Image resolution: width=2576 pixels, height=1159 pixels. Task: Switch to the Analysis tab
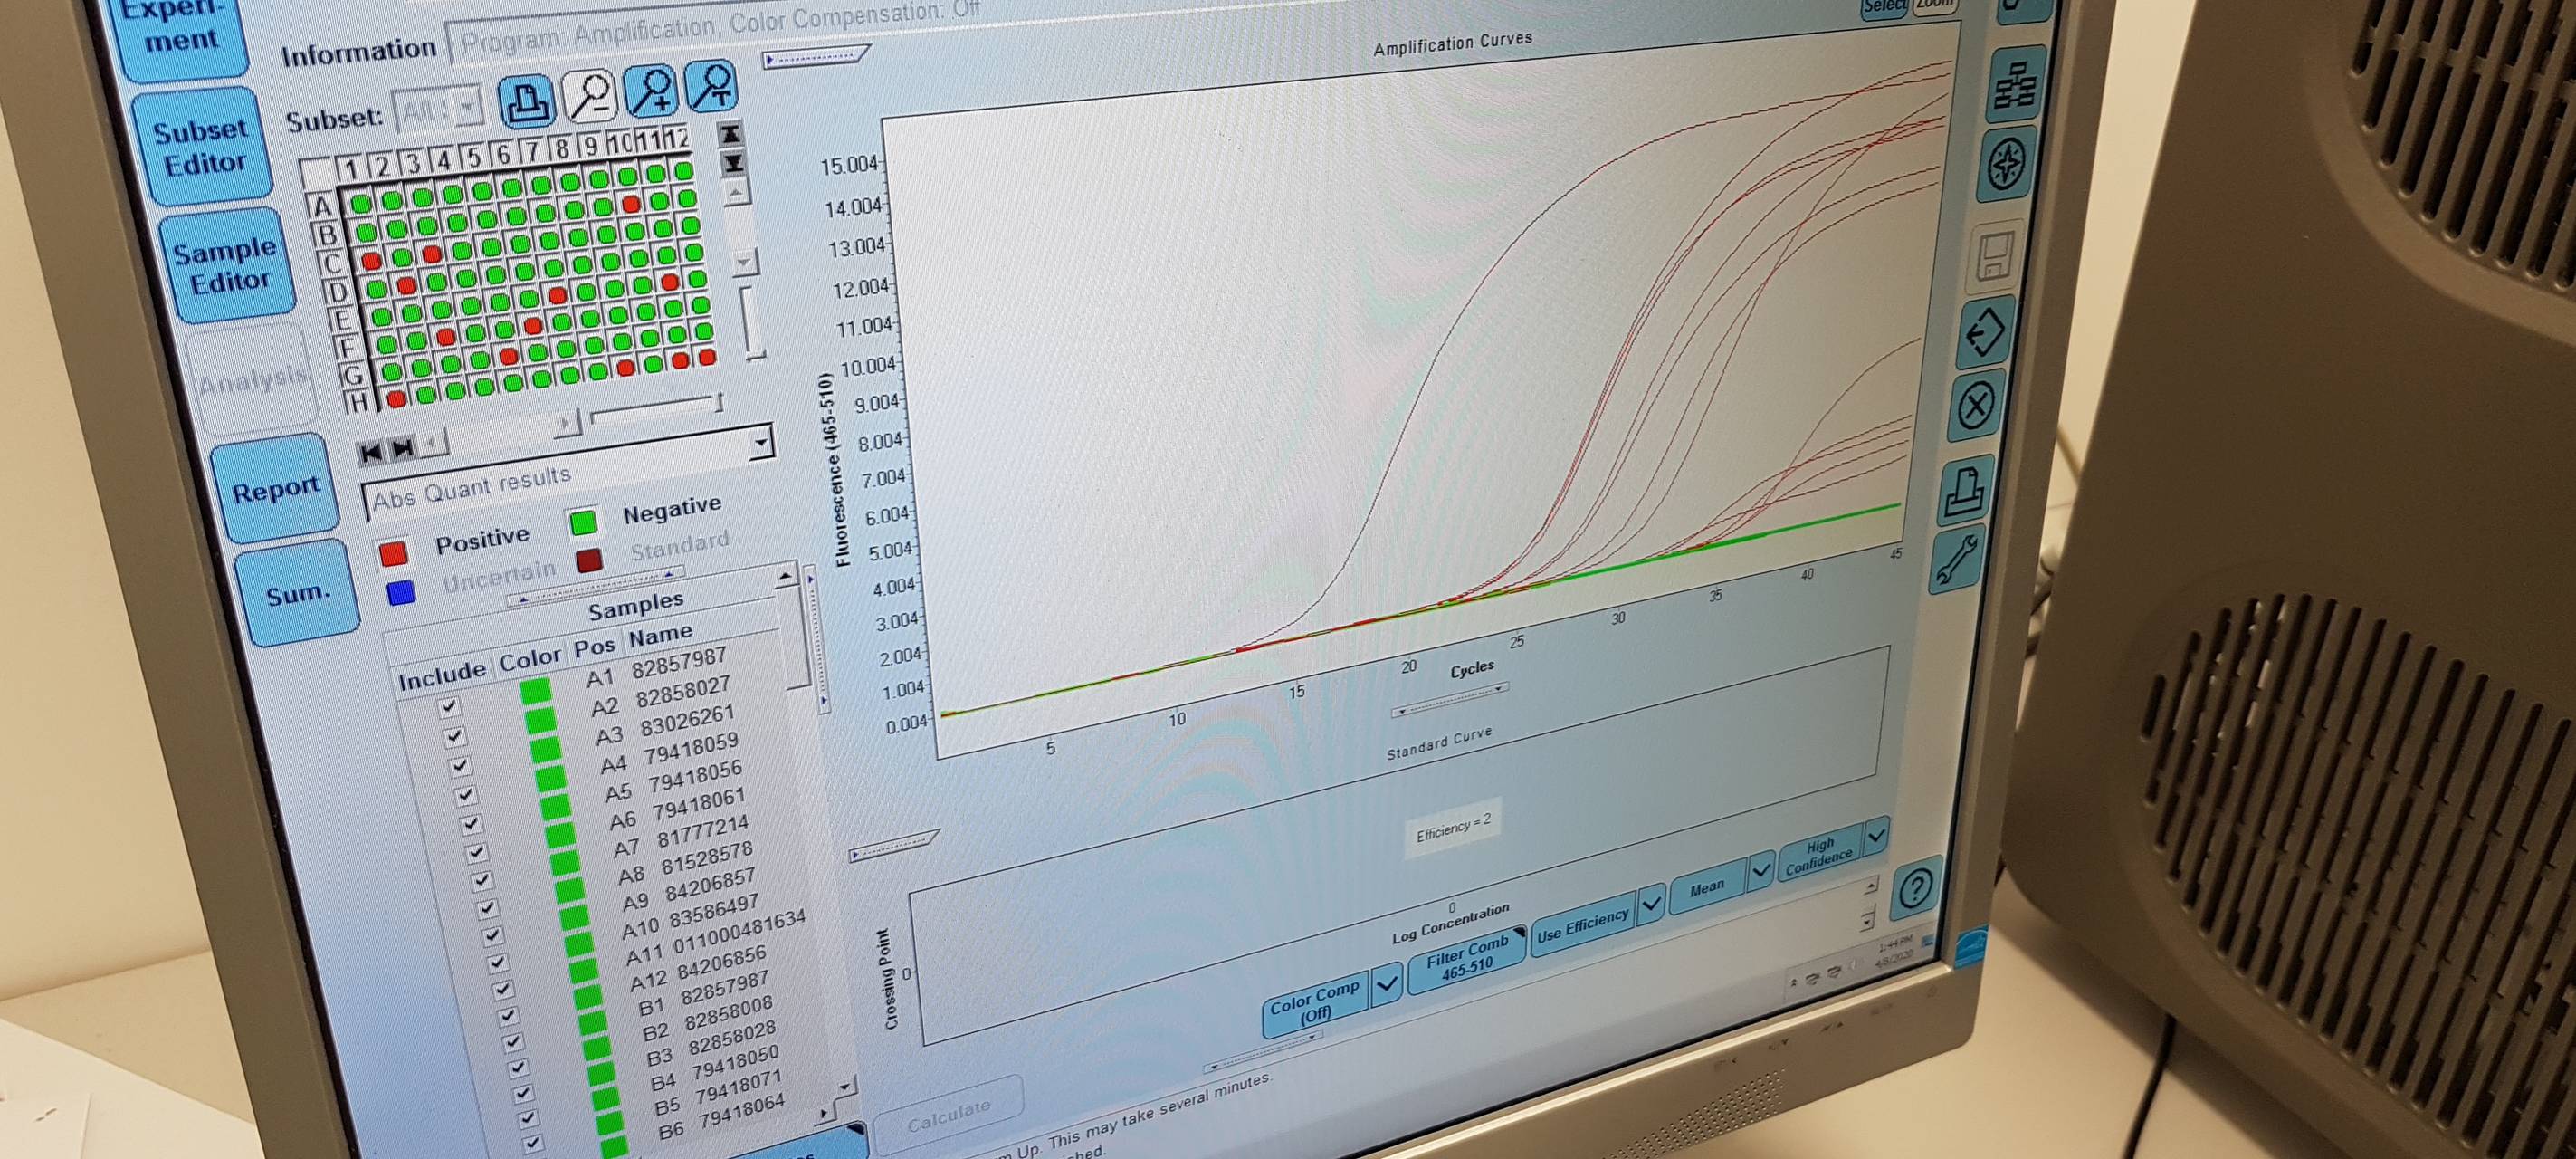253,381
